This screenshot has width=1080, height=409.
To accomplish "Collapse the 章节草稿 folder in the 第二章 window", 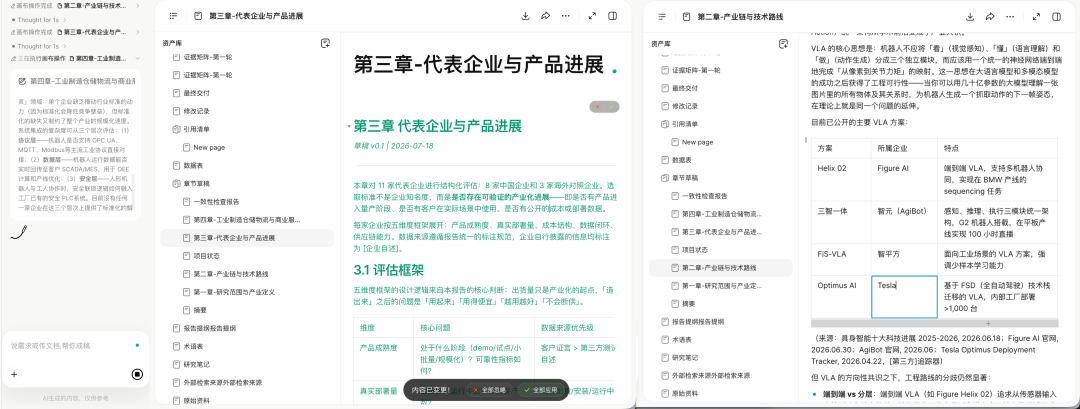I will [665, 178].
